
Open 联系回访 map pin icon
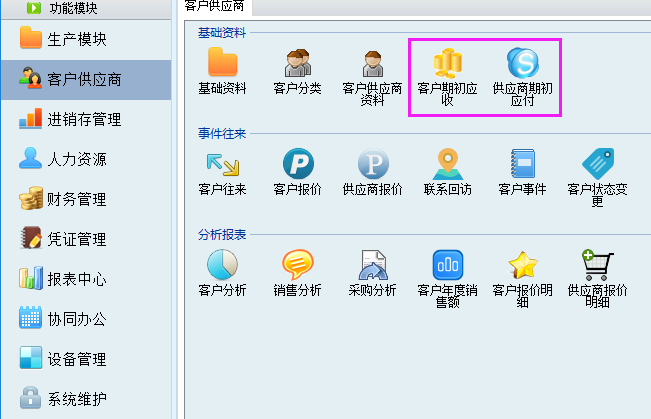point(447,163)
